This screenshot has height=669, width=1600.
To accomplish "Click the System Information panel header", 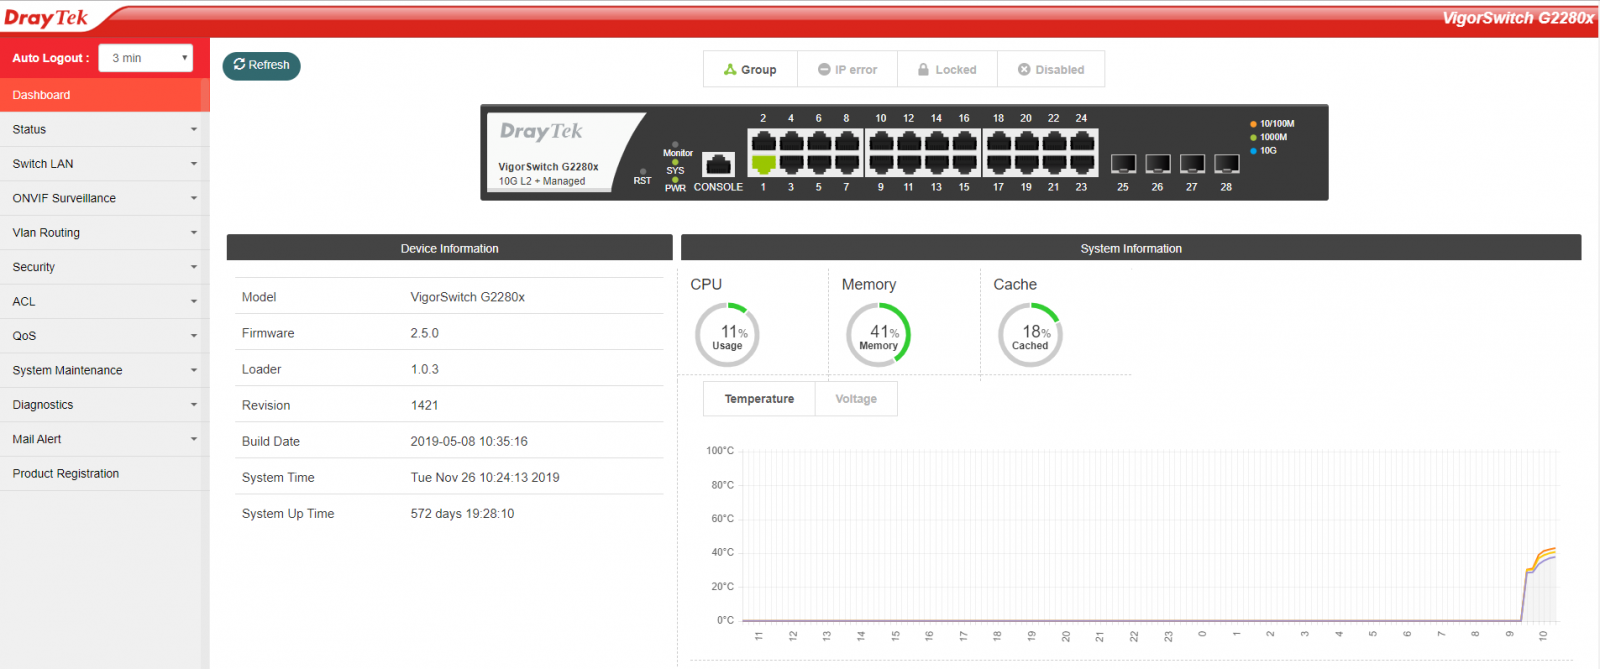I will [x=1131, y=248].
